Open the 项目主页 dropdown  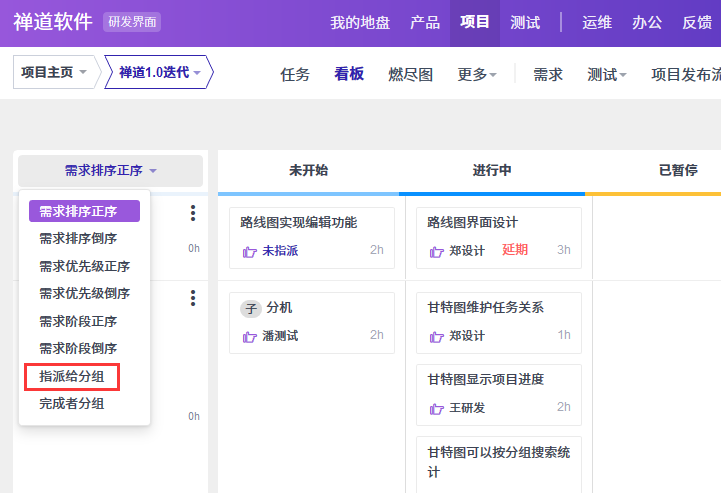[x=56, y=73]
